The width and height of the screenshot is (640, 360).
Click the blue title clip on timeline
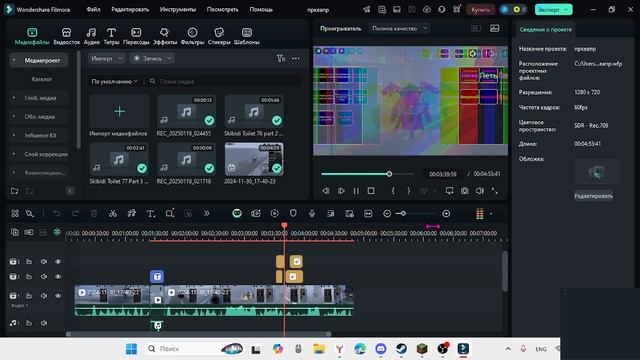click(157, 277)
